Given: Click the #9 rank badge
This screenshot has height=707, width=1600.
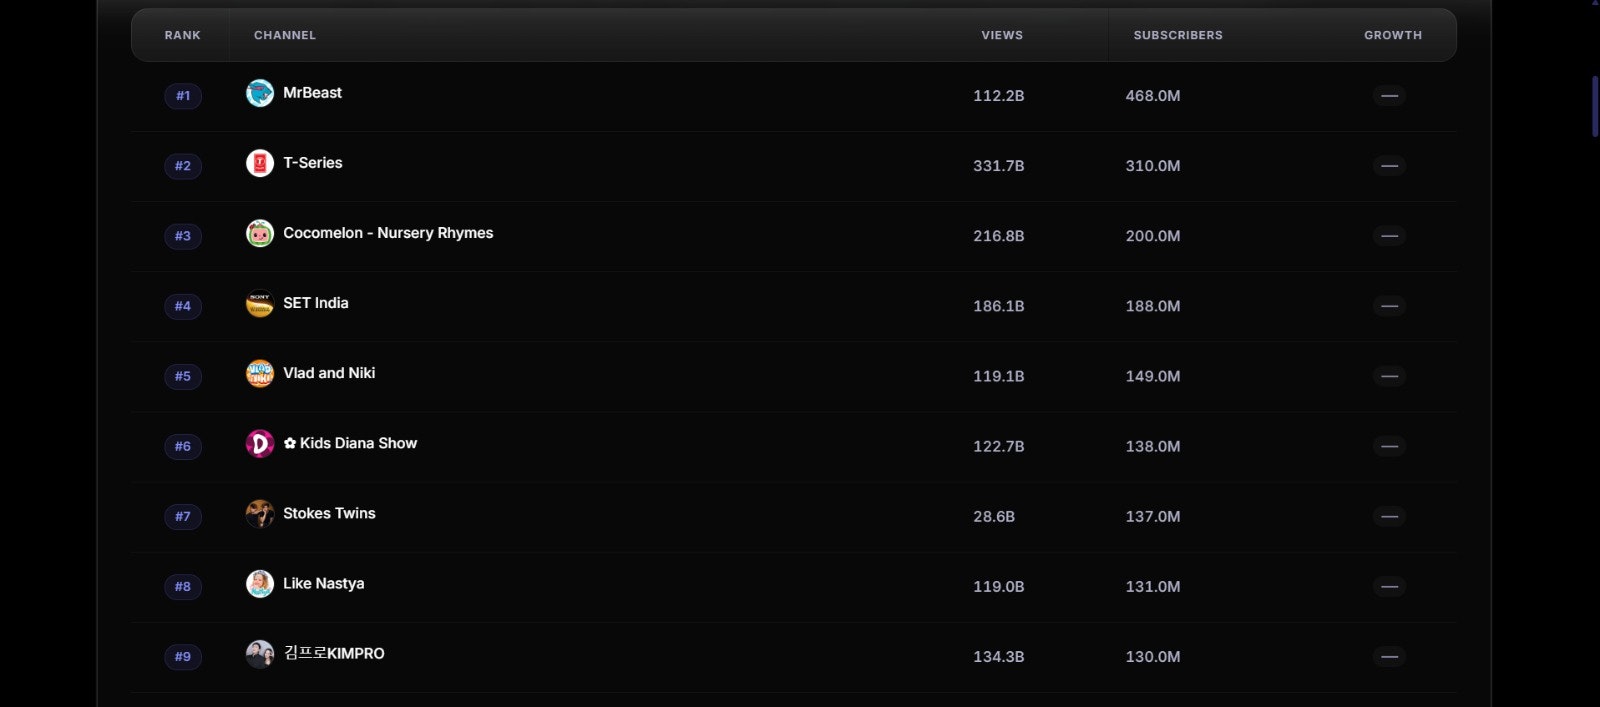Looking at the screenshot, I should (183, 656).
